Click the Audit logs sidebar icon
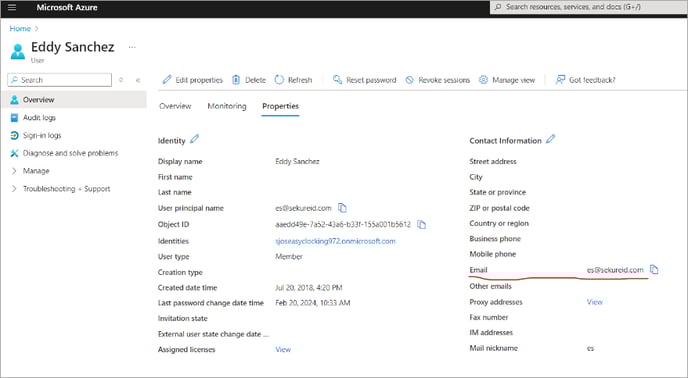 (x=14, y=118)
